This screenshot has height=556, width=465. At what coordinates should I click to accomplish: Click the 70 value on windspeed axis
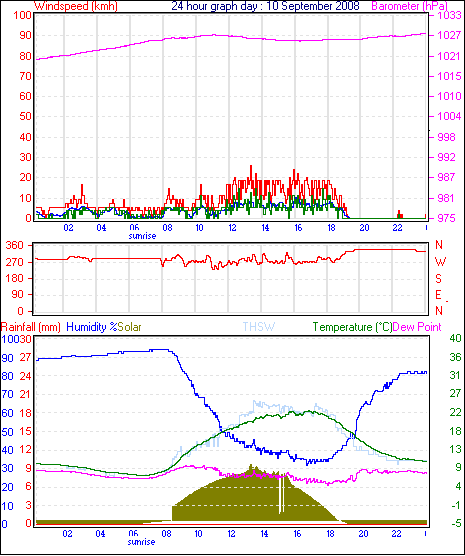25,76
